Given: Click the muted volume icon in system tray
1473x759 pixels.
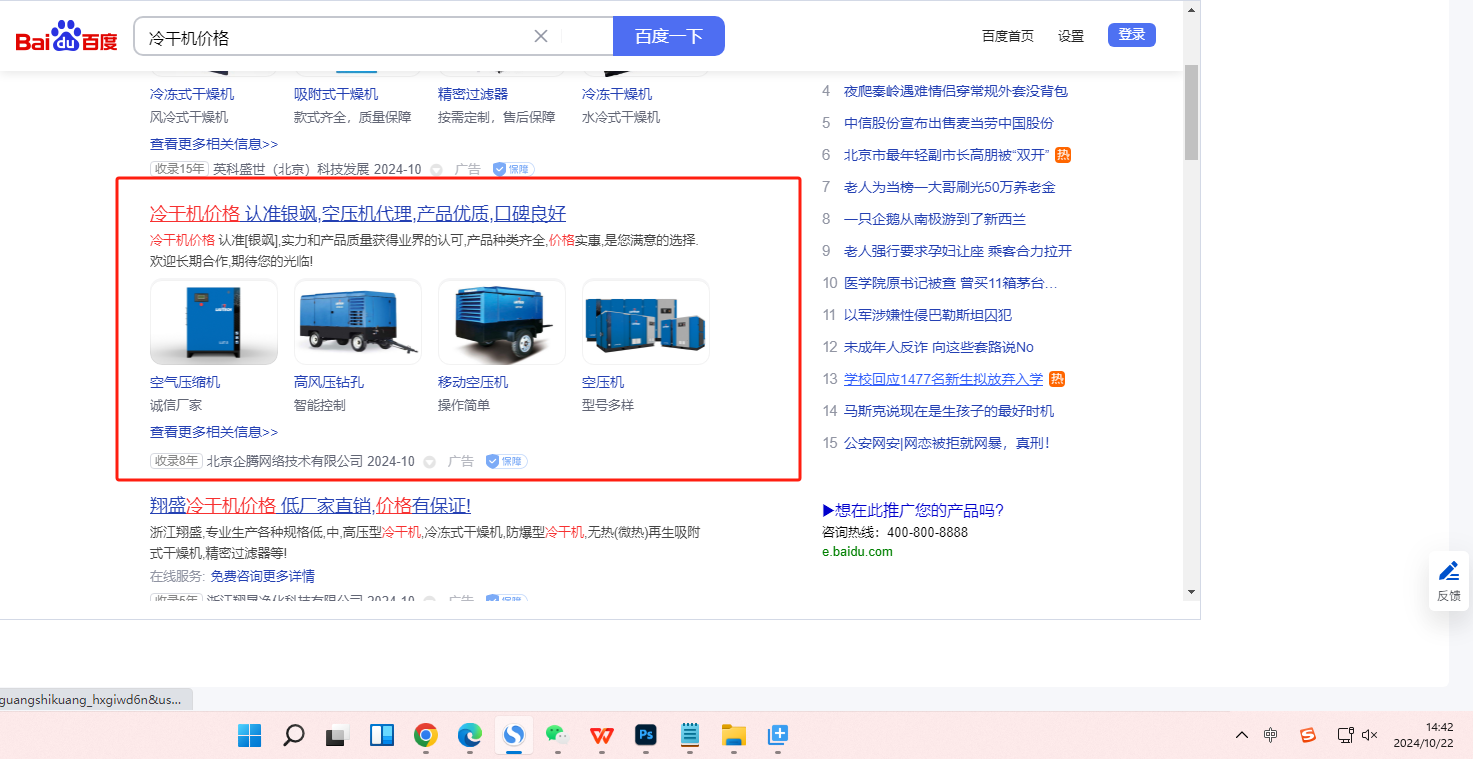Looking at the screenshot, I should coord(1370,735).
